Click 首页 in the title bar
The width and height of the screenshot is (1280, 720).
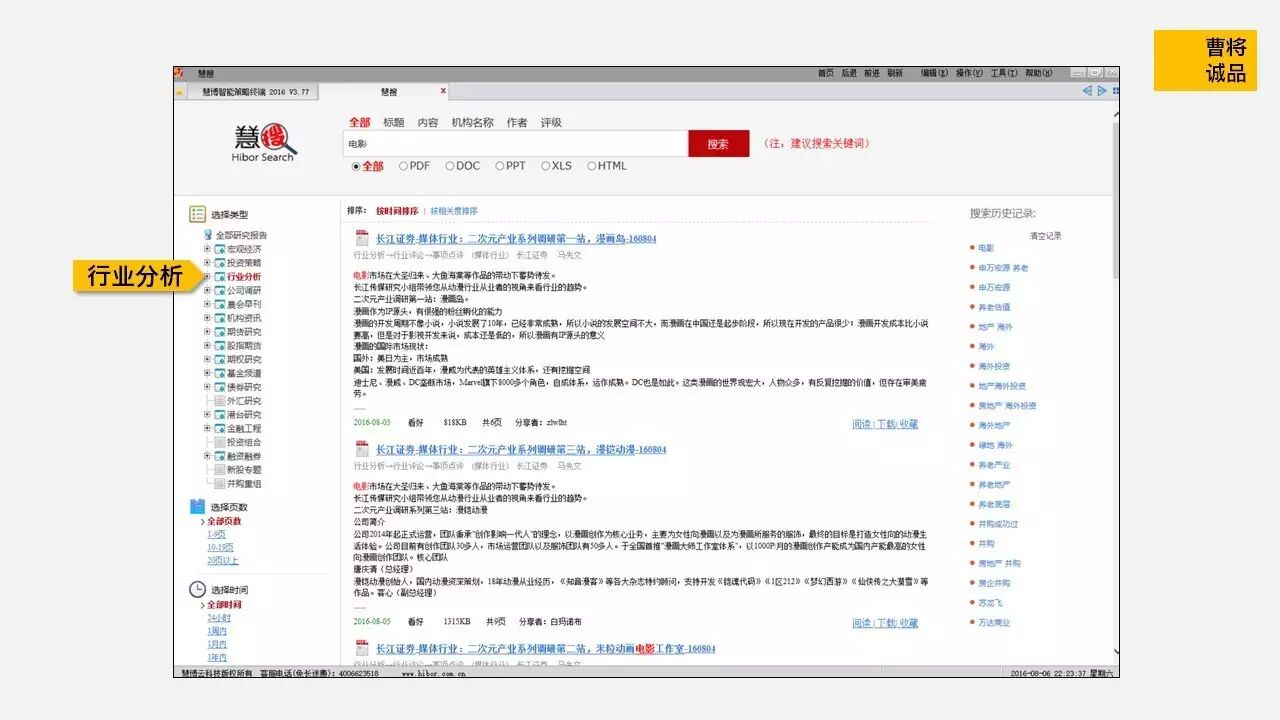coord(825,73)
